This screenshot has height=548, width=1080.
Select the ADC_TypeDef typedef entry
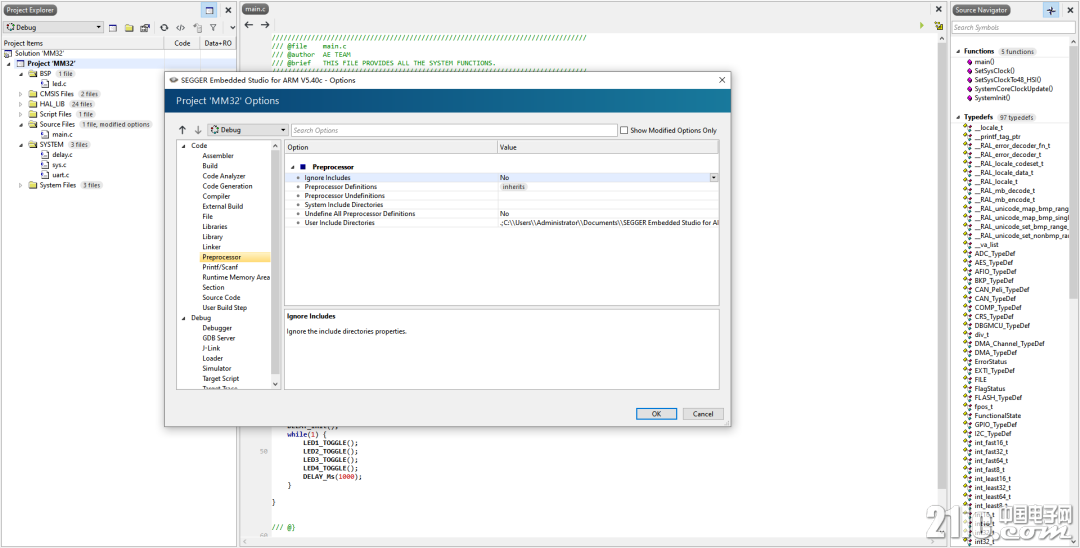point(995,253)
